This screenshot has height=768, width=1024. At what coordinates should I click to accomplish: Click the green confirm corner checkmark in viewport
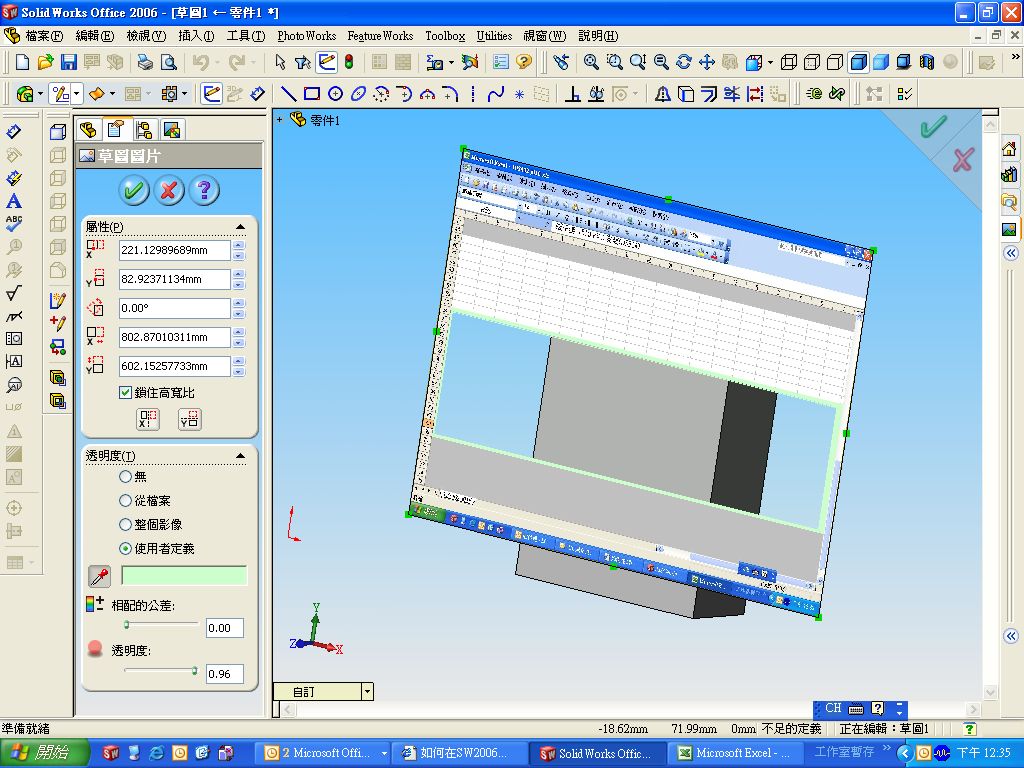[x=933, y=126]
